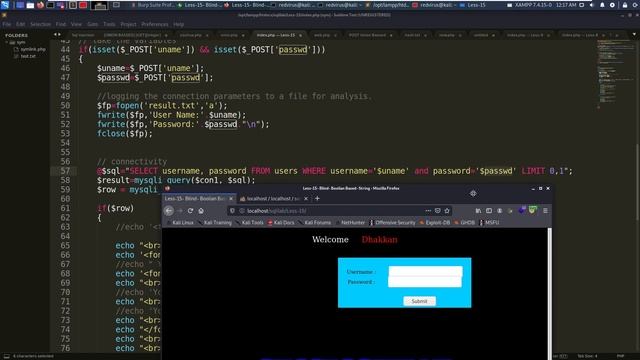
Task: Click the lock screen icon in top panel
Action: (x=624, y=5)
